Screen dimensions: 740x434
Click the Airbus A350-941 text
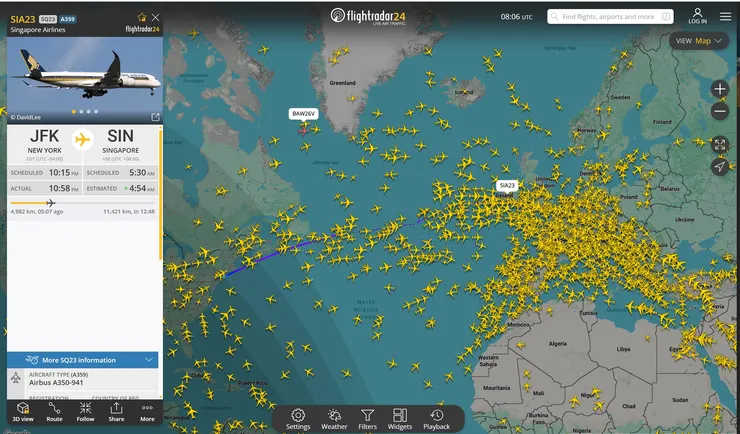coord(56,383)
